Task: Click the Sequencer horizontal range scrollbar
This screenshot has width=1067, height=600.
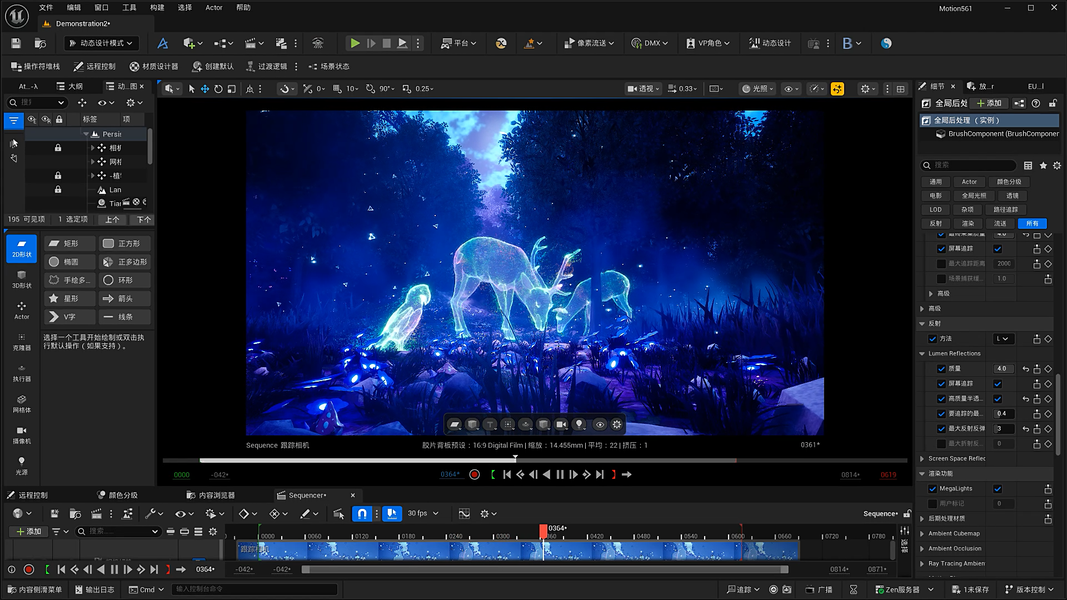Action: pyautogui.click(x=546, y=569)
